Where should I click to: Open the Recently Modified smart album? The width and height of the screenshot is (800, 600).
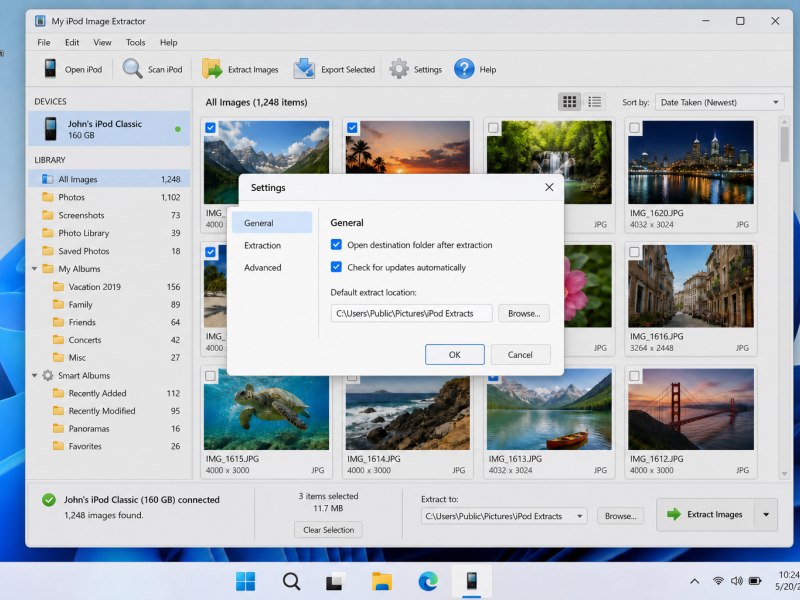click(x=109, y=411)
